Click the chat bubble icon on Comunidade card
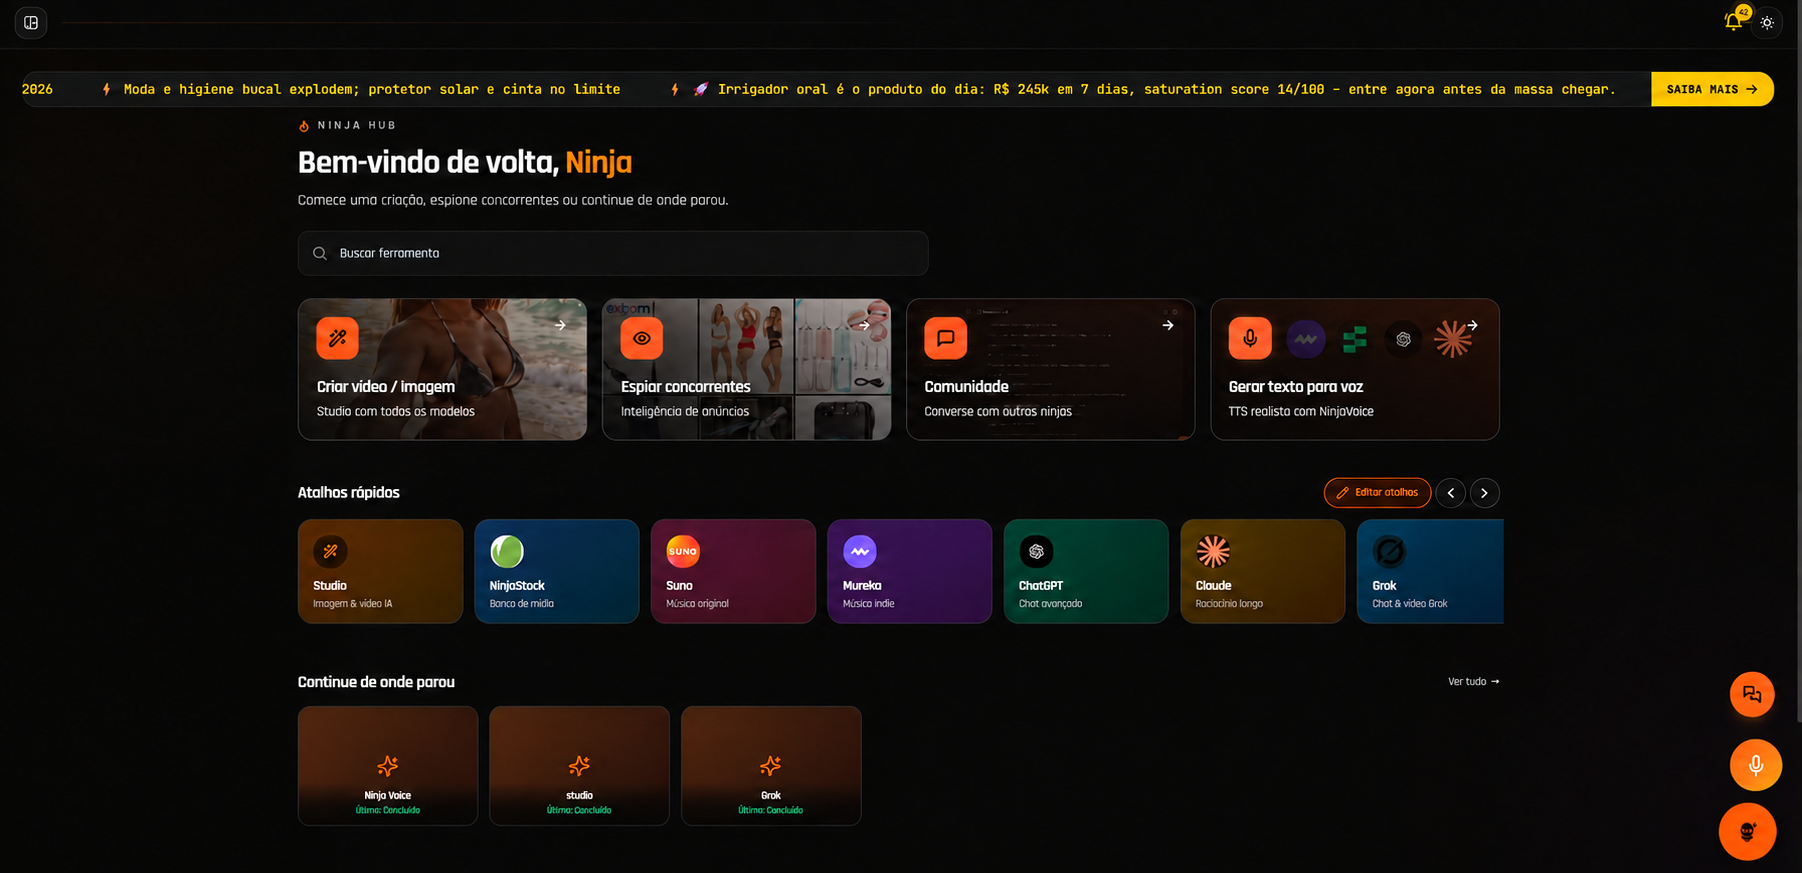This screenshot has height=873, width=1802. [x=946, y=338]
